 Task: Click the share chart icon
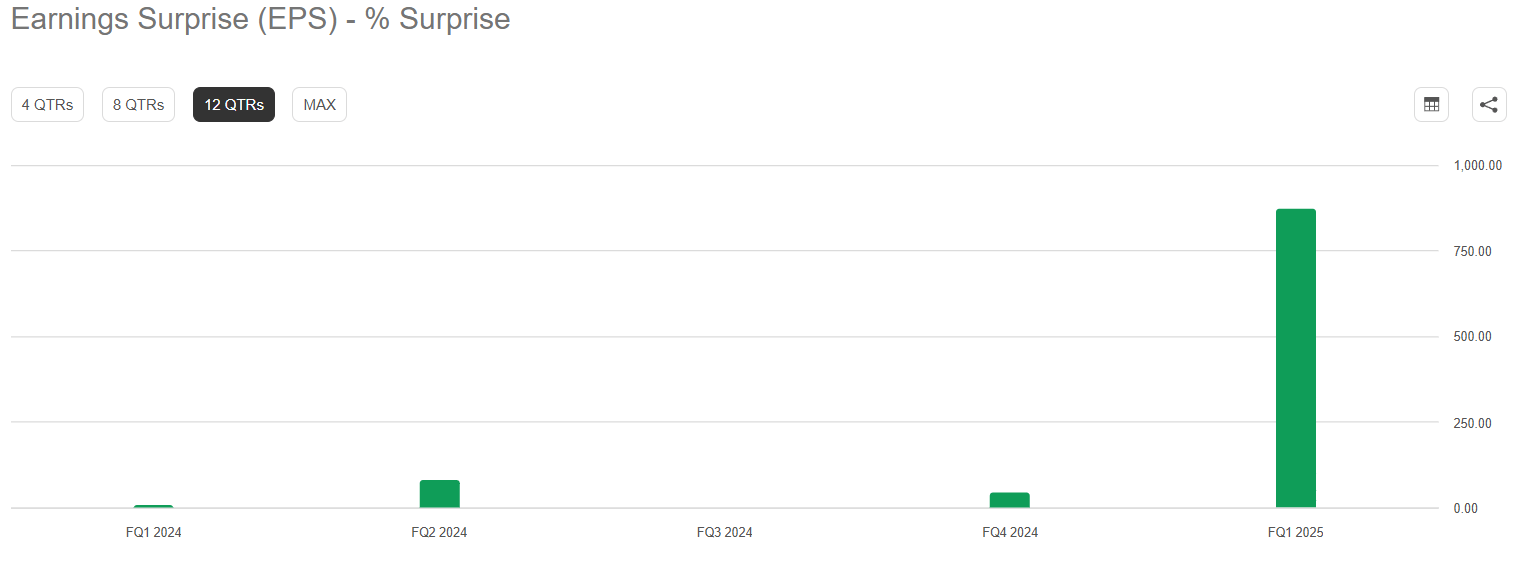1489,105
